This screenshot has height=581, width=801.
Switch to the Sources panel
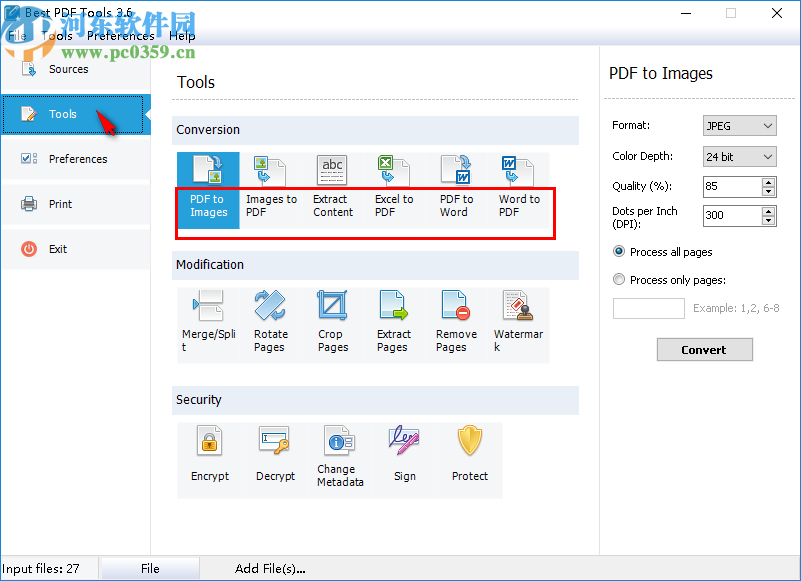tap(68, 69)
